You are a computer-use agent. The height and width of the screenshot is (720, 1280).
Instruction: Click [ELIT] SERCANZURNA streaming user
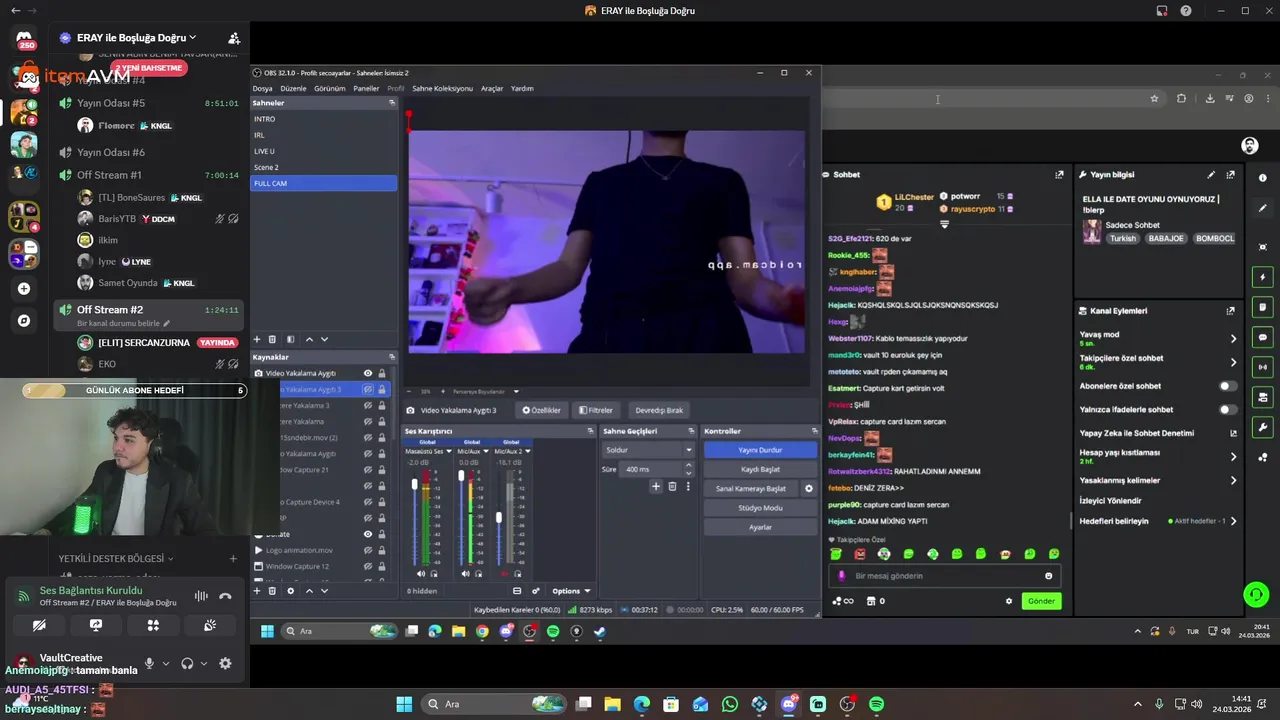tap(144, 343)
